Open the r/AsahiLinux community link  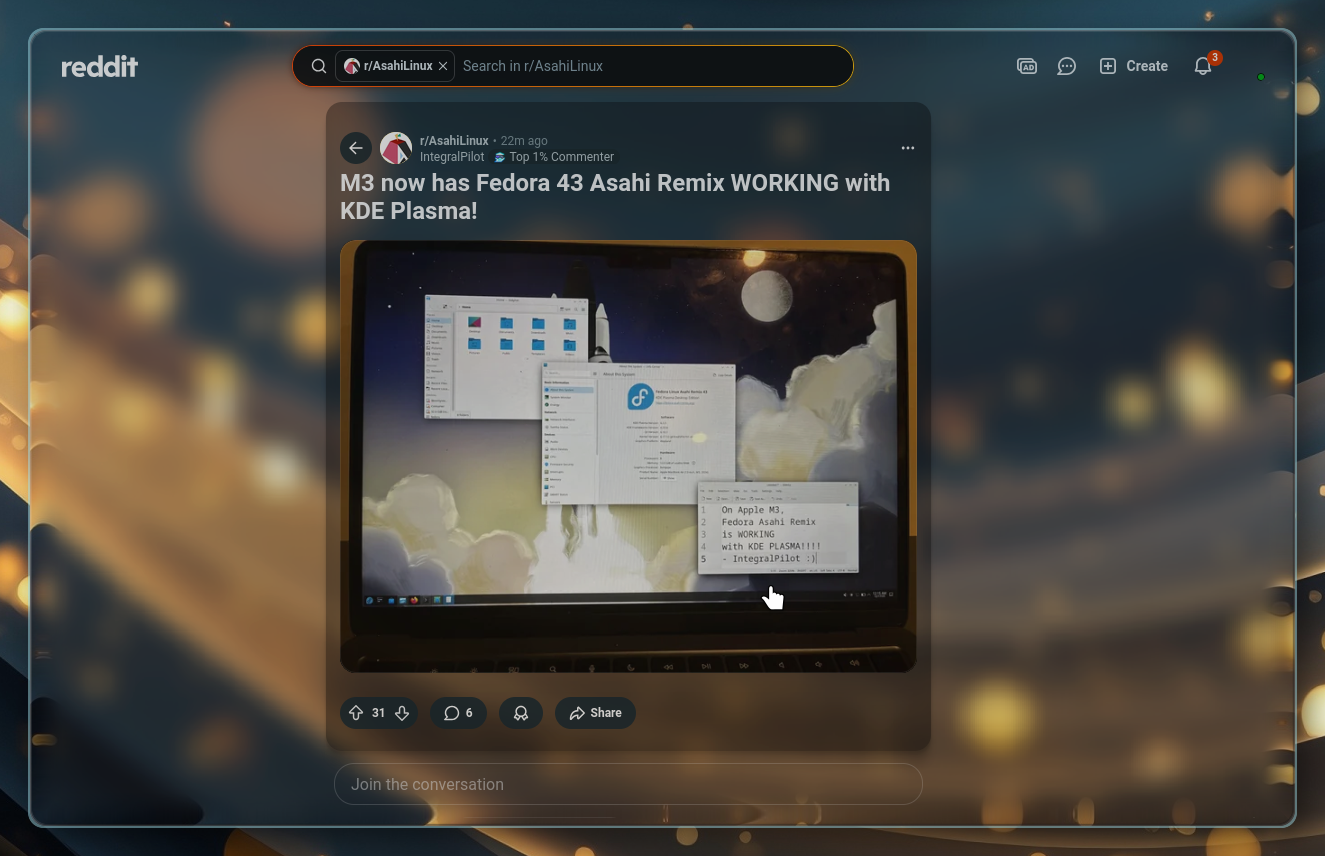[454, 141]
